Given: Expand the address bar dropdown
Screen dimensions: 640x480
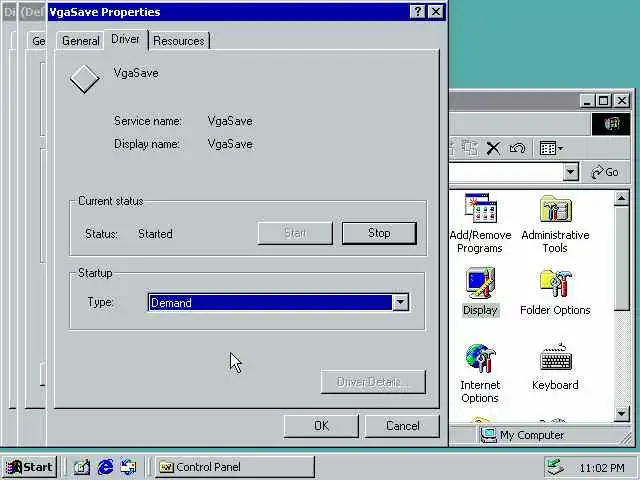Looking at the screenshot, I should [571, 172].
